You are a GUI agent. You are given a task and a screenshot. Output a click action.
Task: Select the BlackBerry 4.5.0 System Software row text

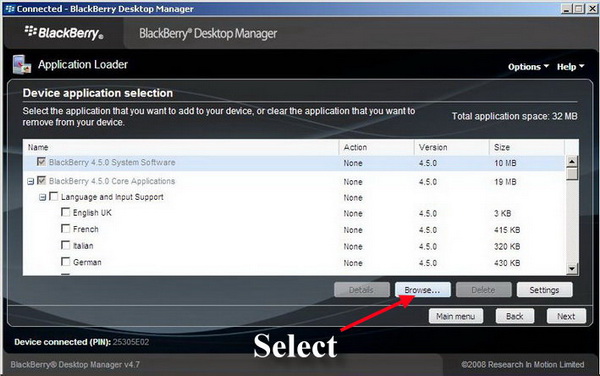(x=112, y=162)
